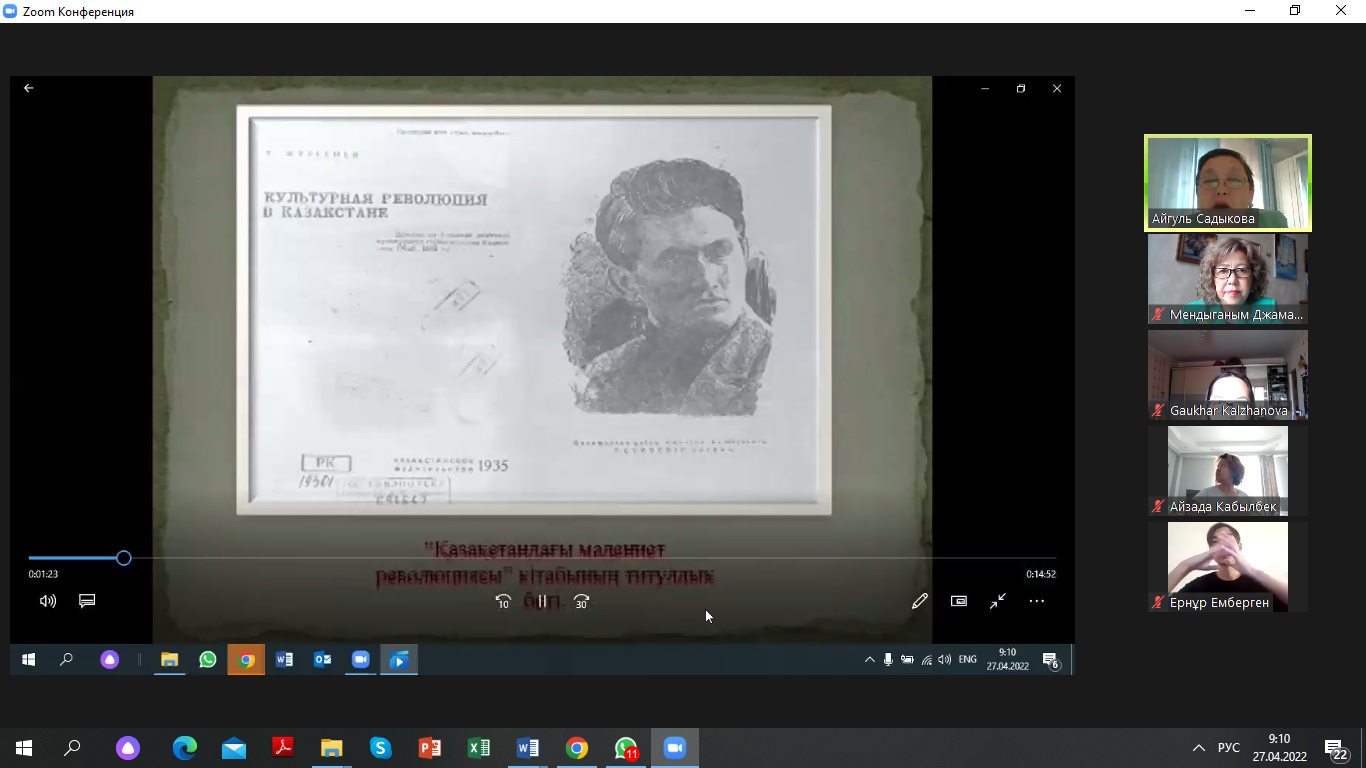The image size is (1366, 768).
Task: Click Word in shared screen taskbar
Action: click(x=284, y=660)
